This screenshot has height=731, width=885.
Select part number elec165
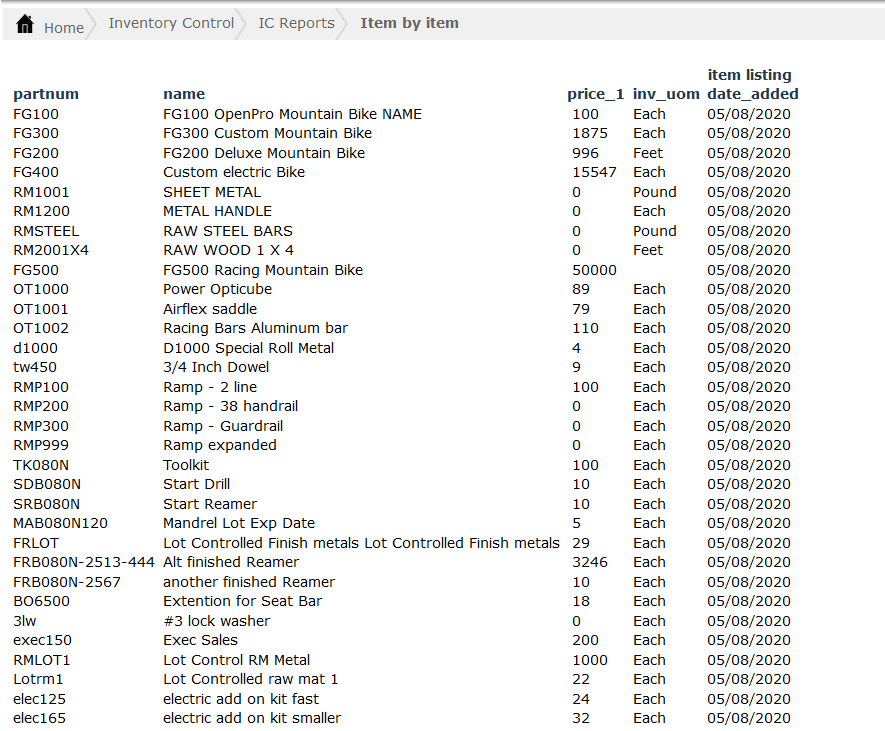[x=40, y=718]
